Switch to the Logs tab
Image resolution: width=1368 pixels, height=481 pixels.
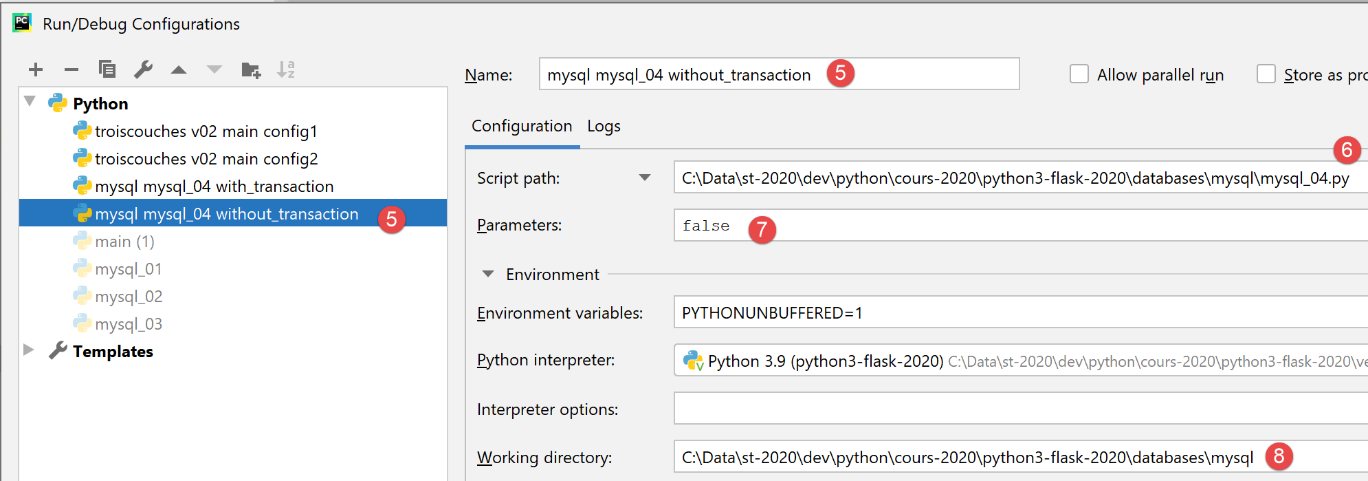click(x=603, y=126)
